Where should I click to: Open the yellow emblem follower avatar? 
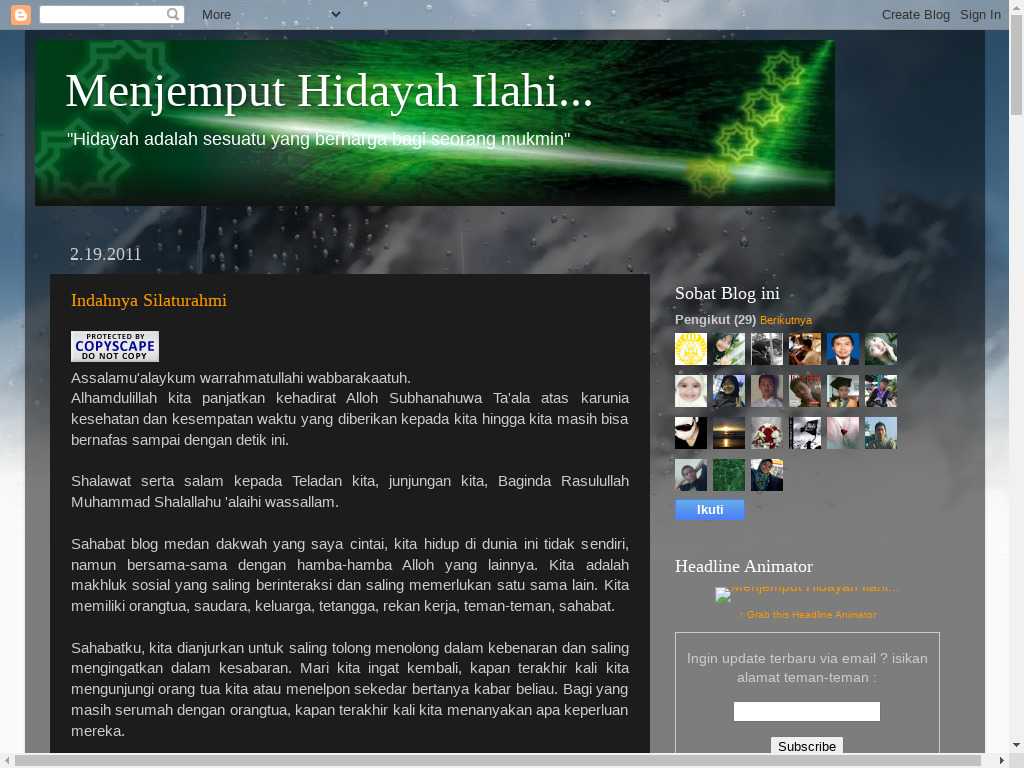(x=691, y=349)
